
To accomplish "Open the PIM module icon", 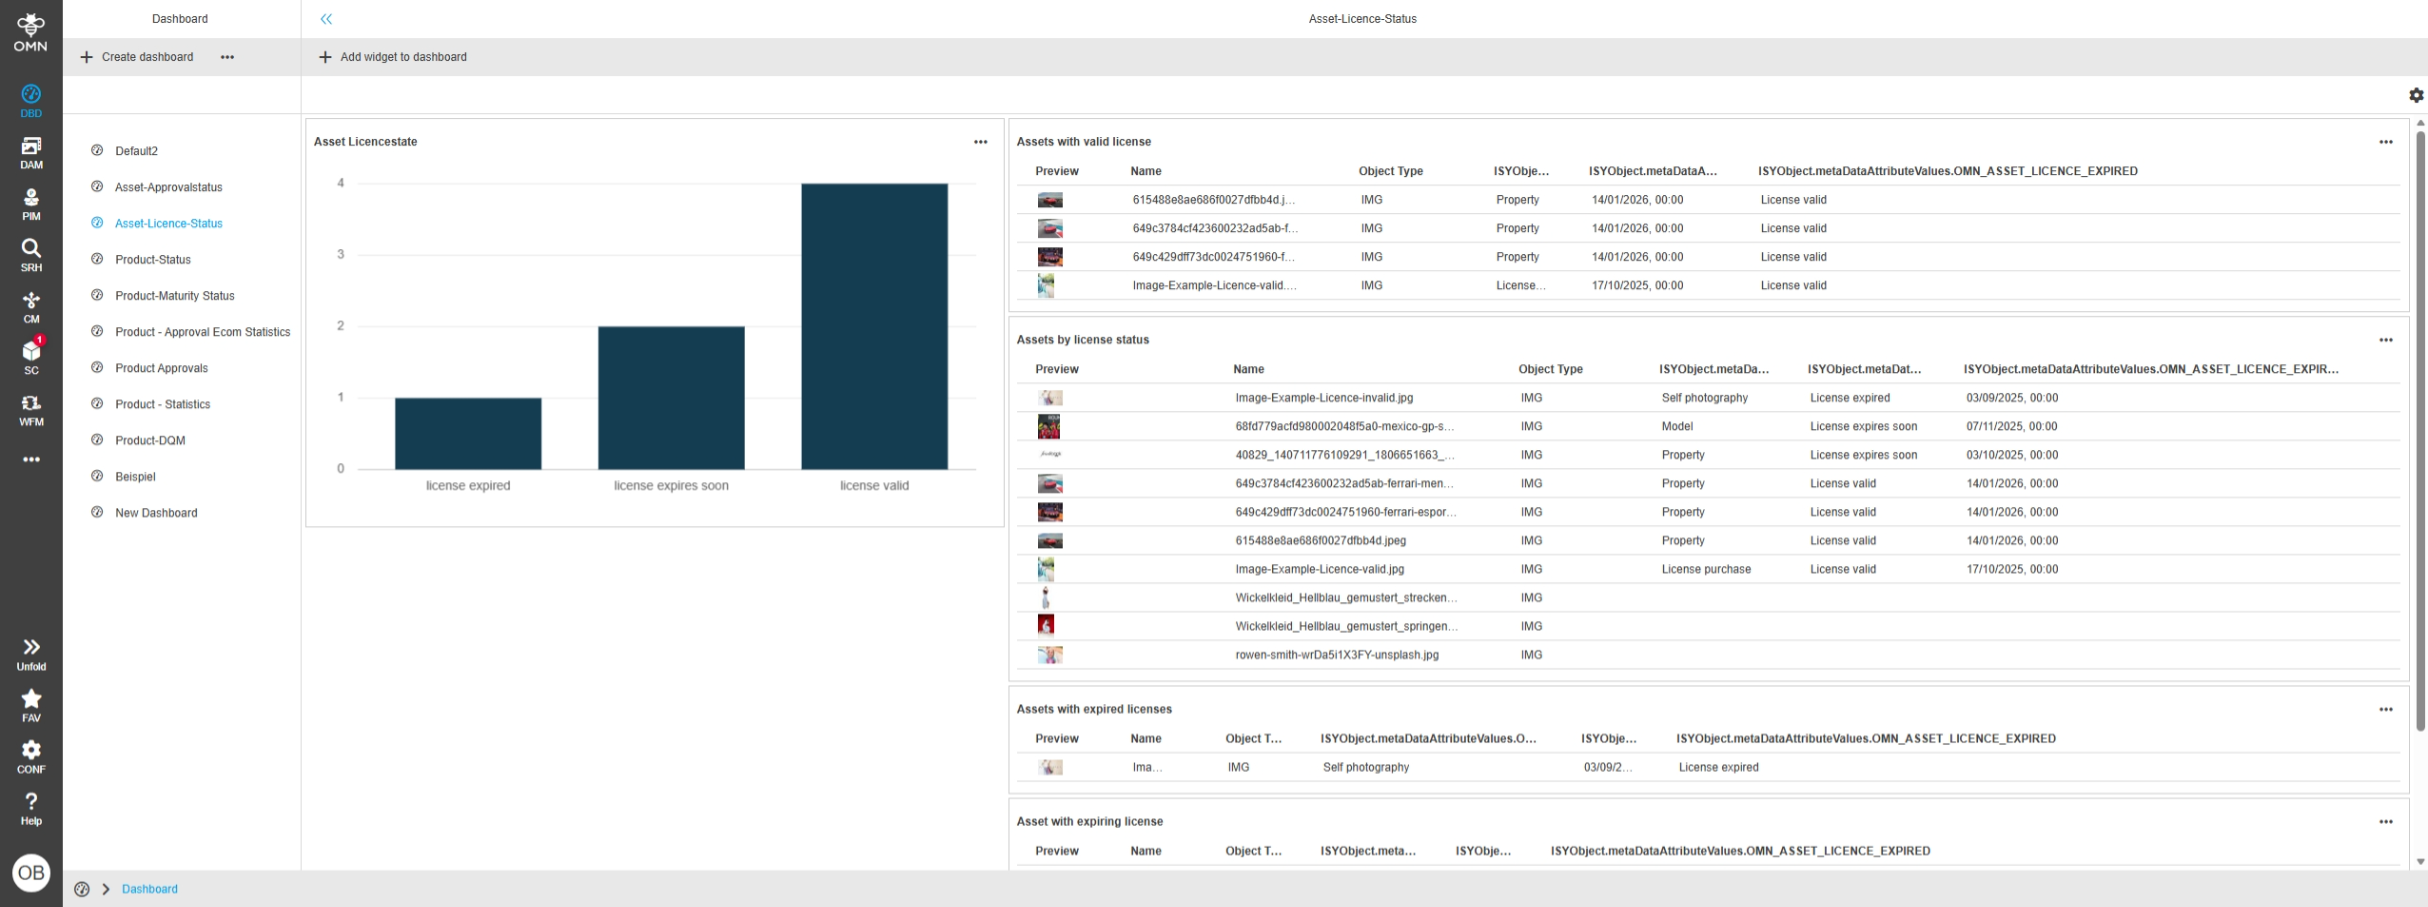I will 31,204.
